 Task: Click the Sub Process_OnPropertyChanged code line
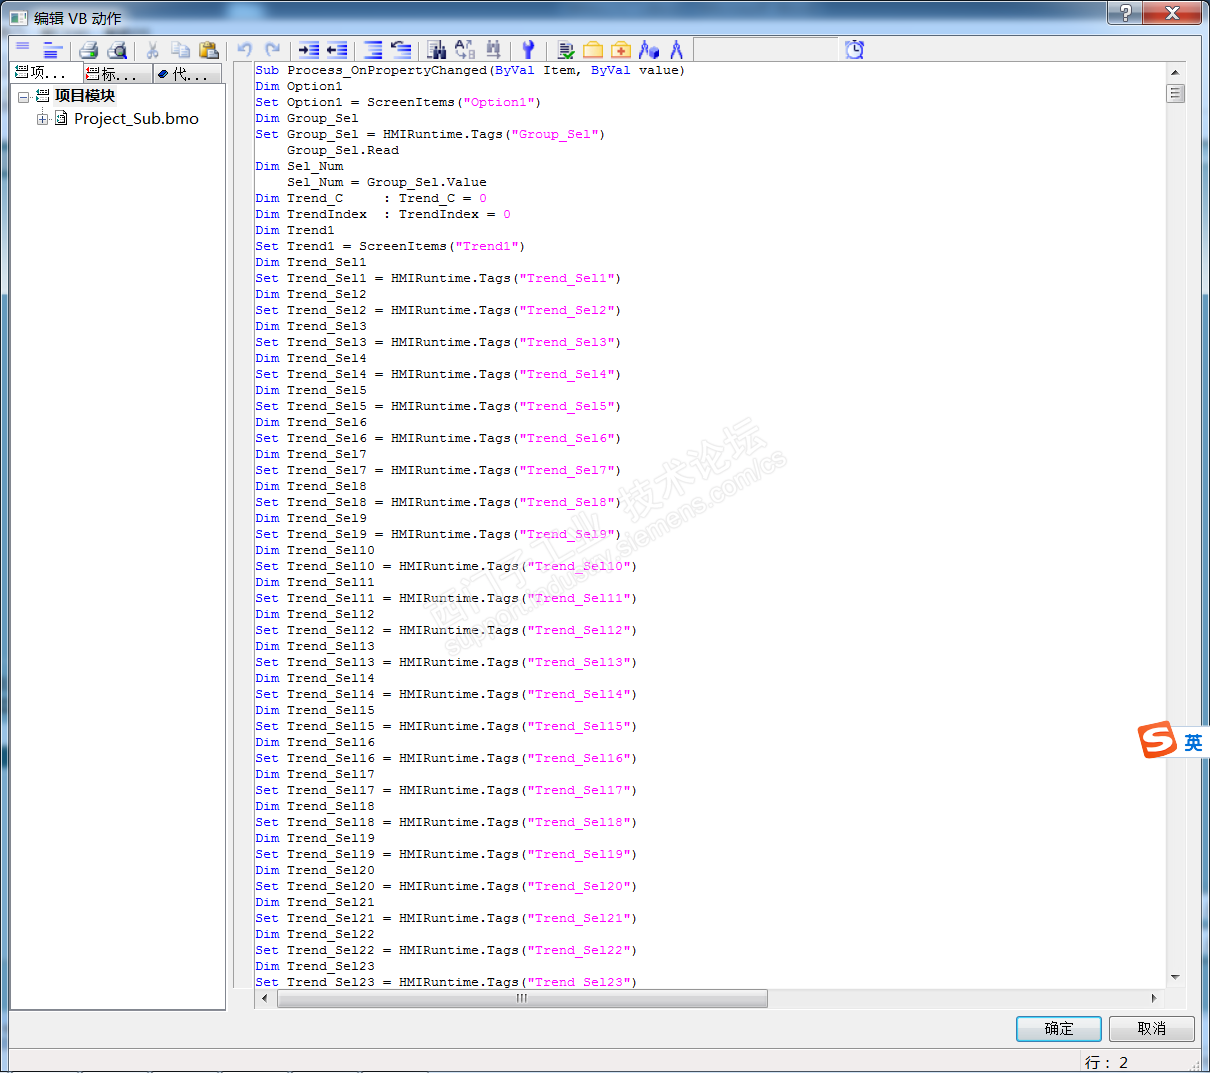pyautogui.click(x=470, y=70)
